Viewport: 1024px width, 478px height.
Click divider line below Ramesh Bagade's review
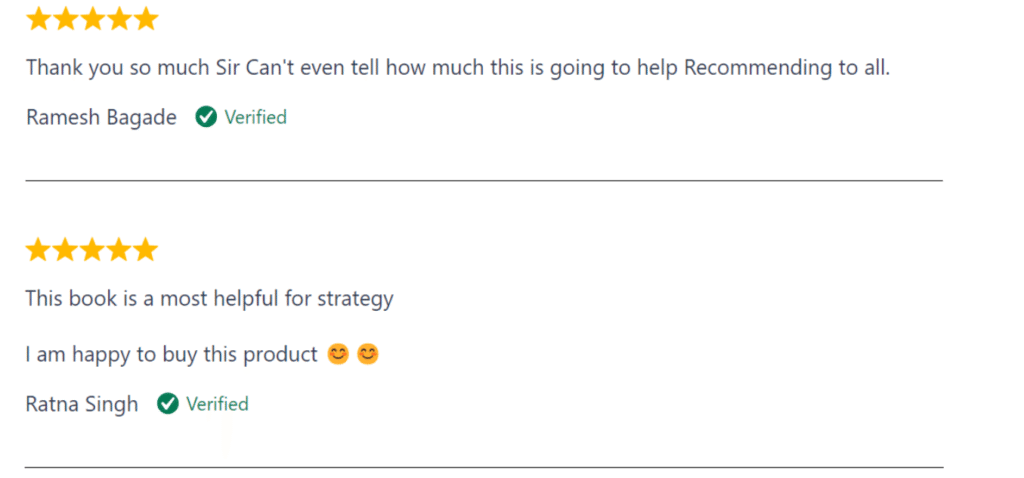coord(483,181)
